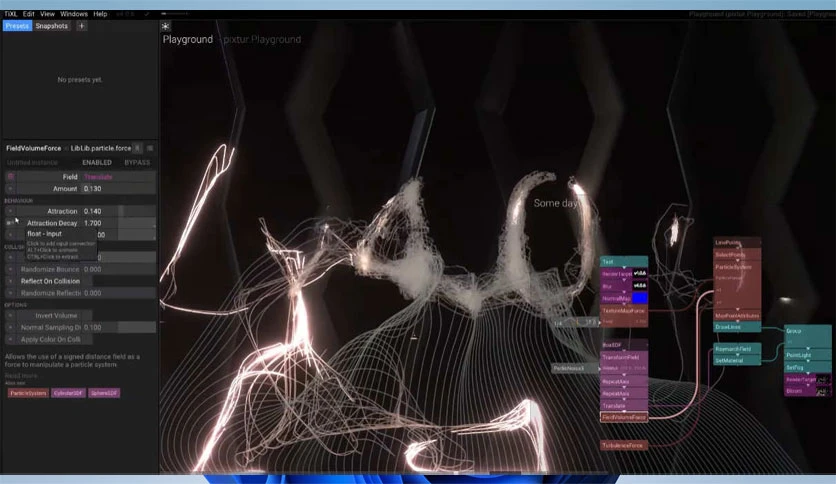Select the PointLight node
This screenshot has height=484, width=836.
click(x=807, y=355)
